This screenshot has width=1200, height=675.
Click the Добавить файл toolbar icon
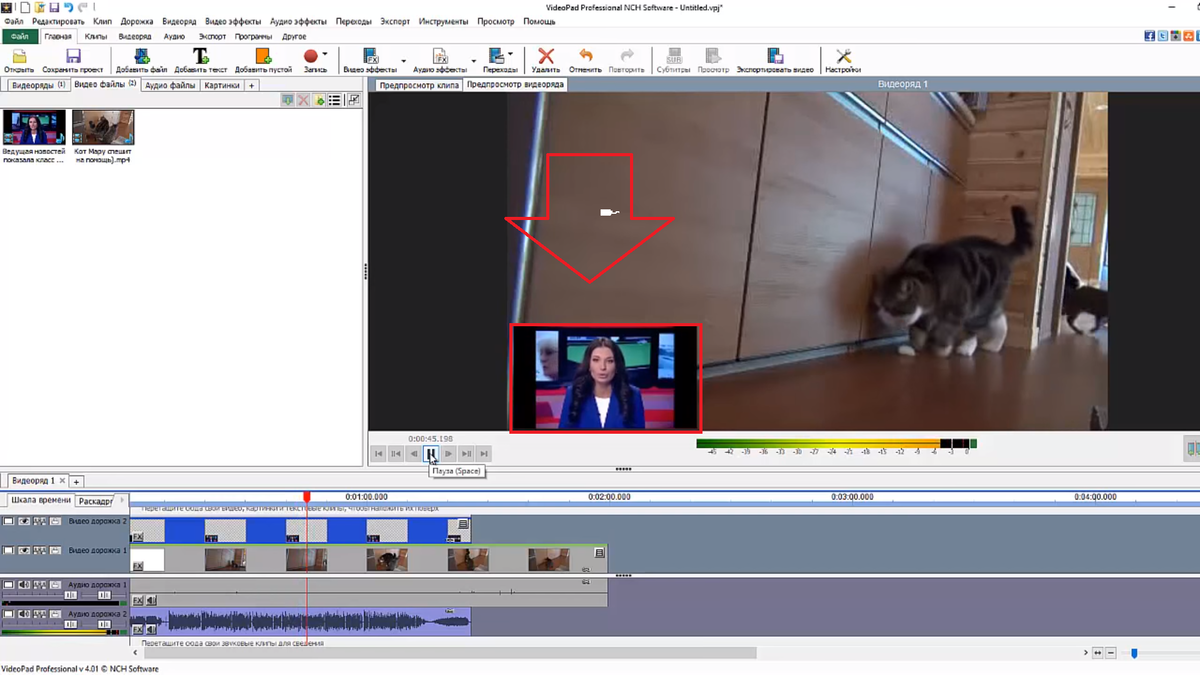[141, 57]
